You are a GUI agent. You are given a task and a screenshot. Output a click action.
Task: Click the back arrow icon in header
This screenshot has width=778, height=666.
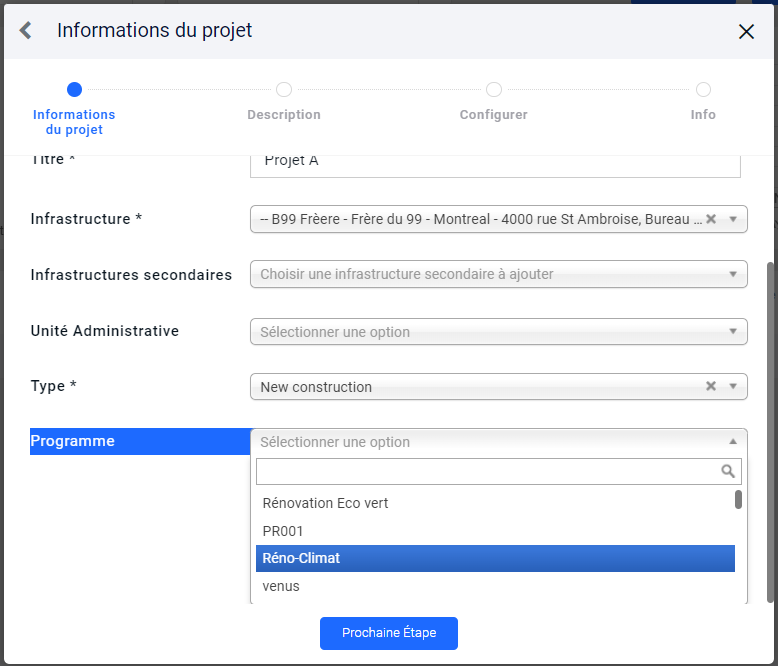(x=26, y=30)
